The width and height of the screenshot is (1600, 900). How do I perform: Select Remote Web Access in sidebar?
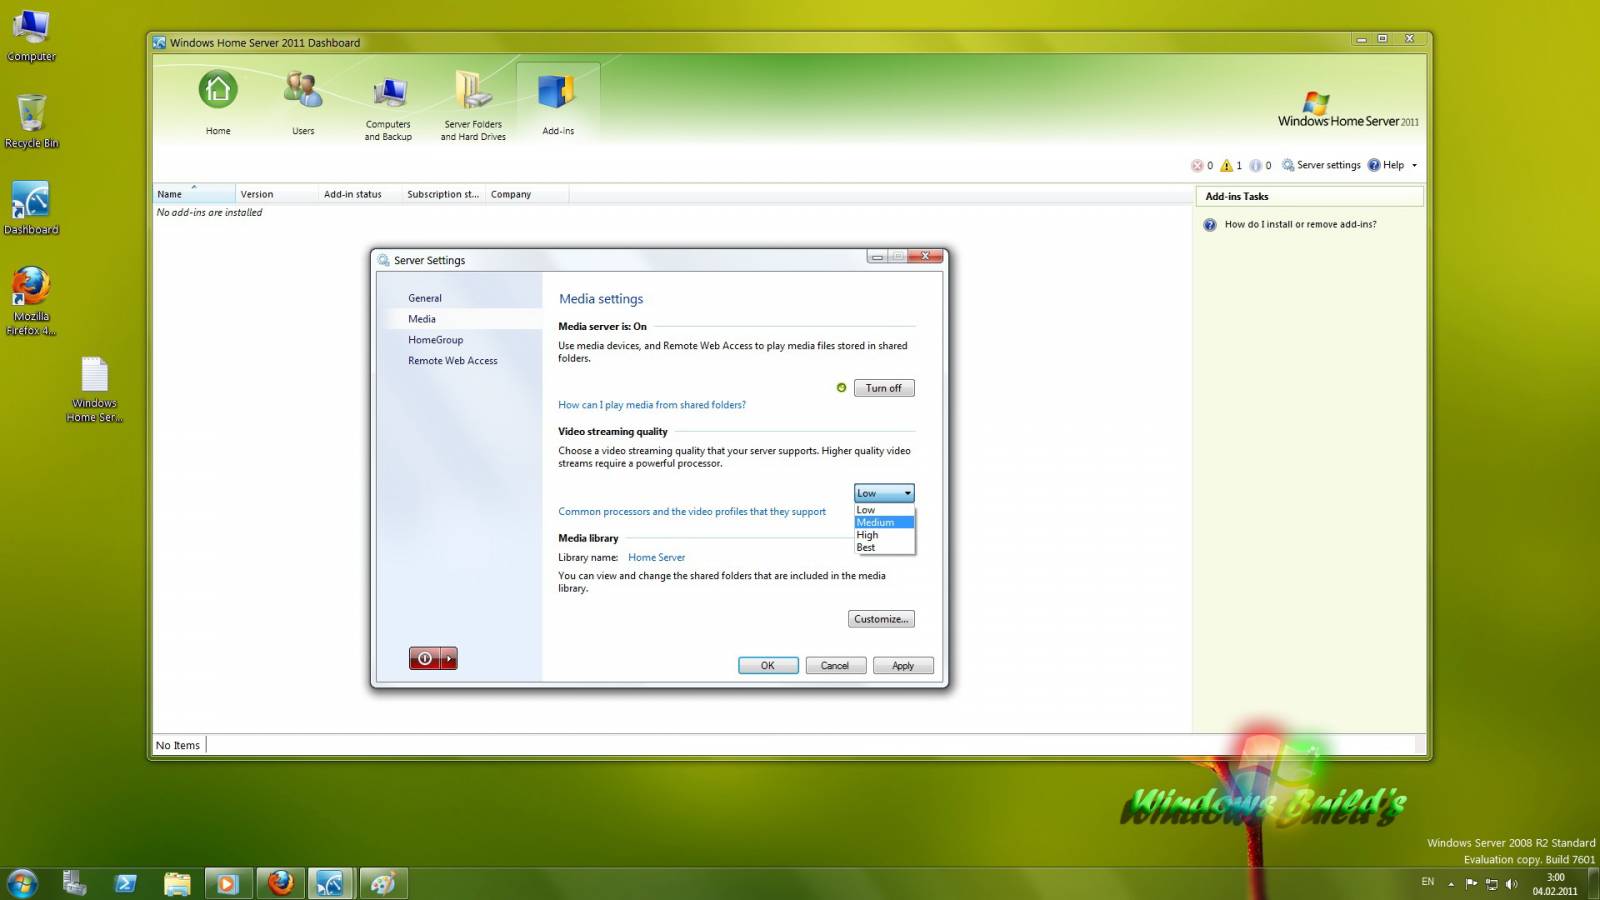(x=452, y=361)
